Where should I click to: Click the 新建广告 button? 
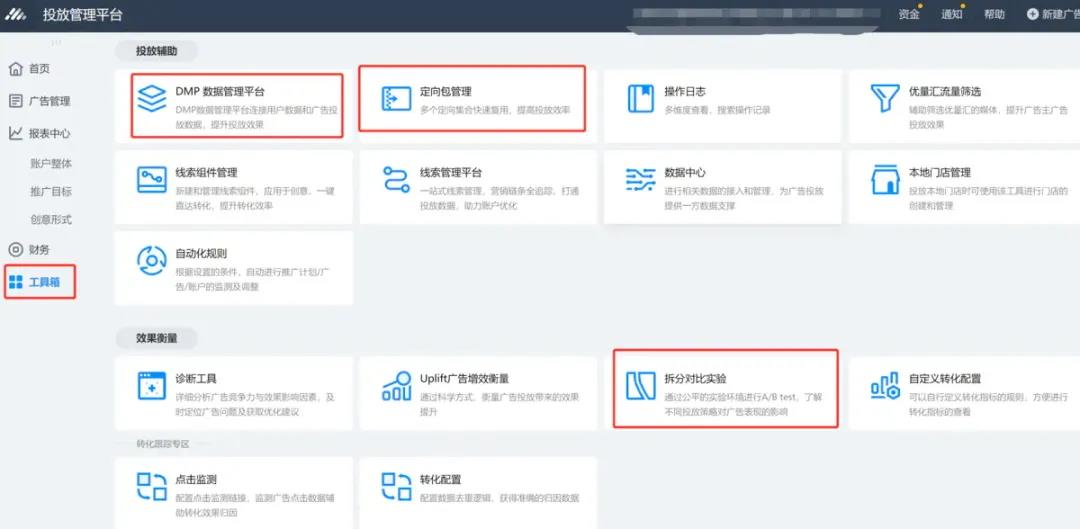pos(1053,14)
